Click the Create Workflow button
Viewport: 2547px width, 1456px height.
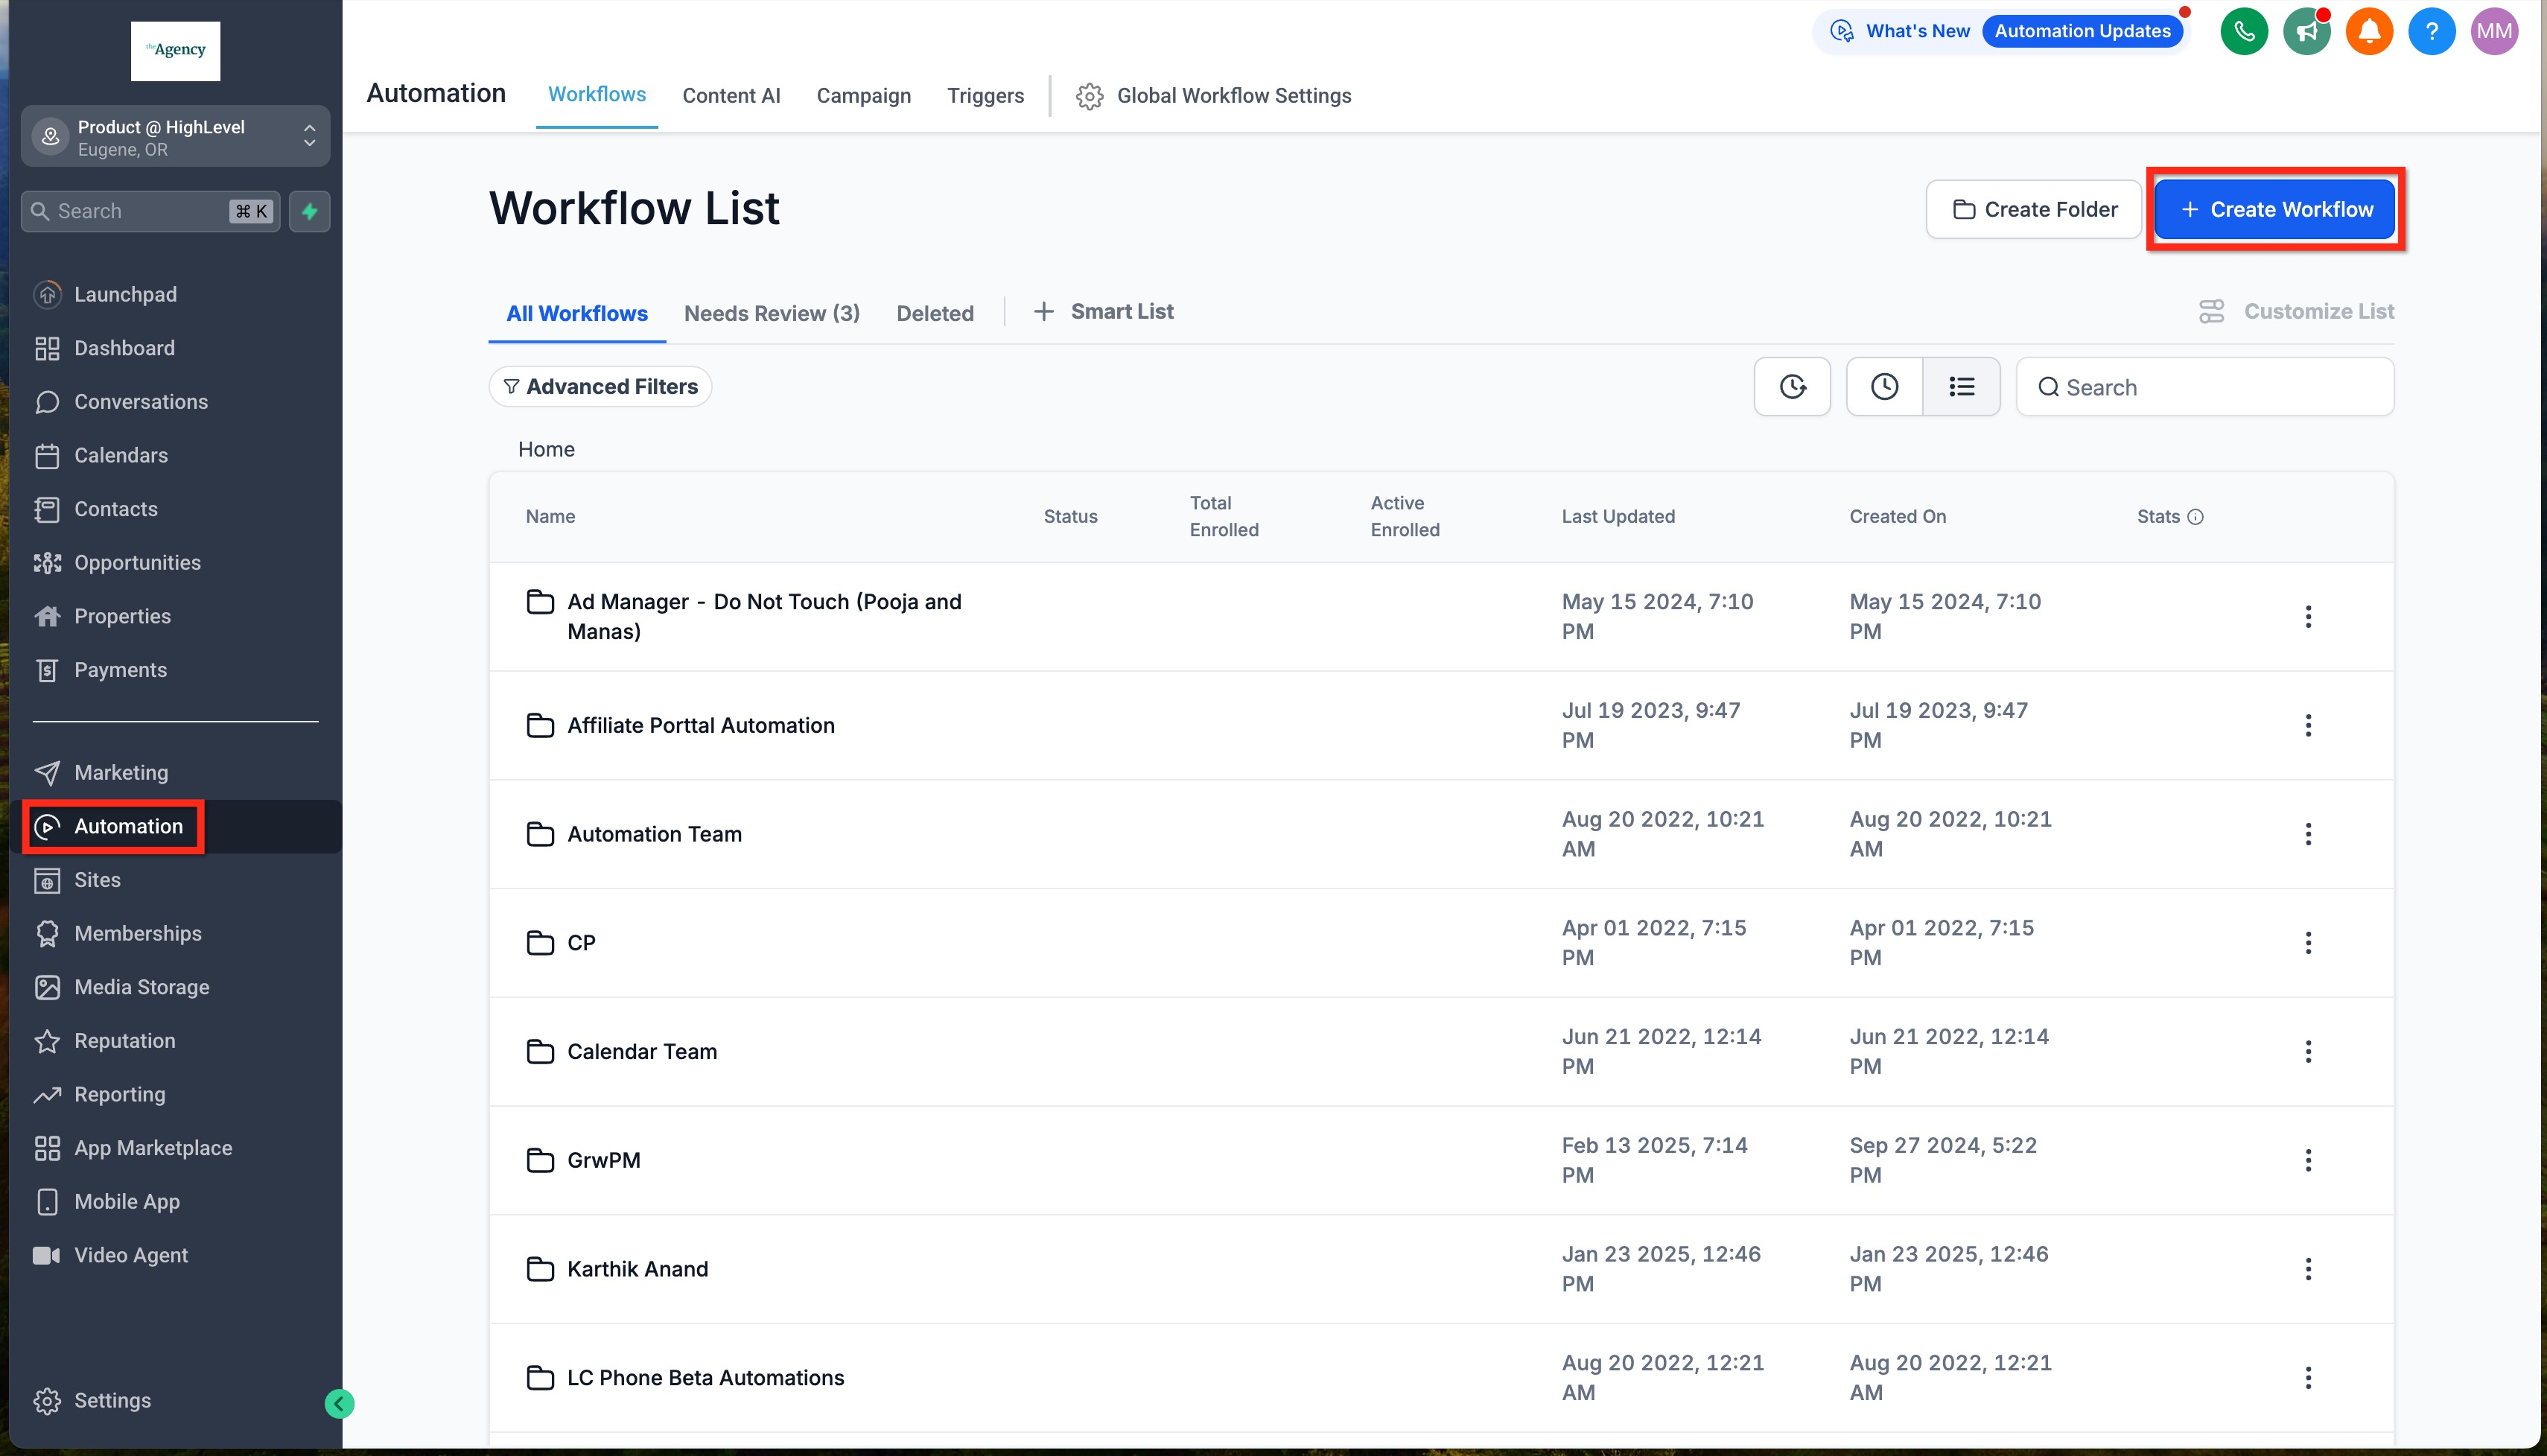click(x=2274, y=210)
